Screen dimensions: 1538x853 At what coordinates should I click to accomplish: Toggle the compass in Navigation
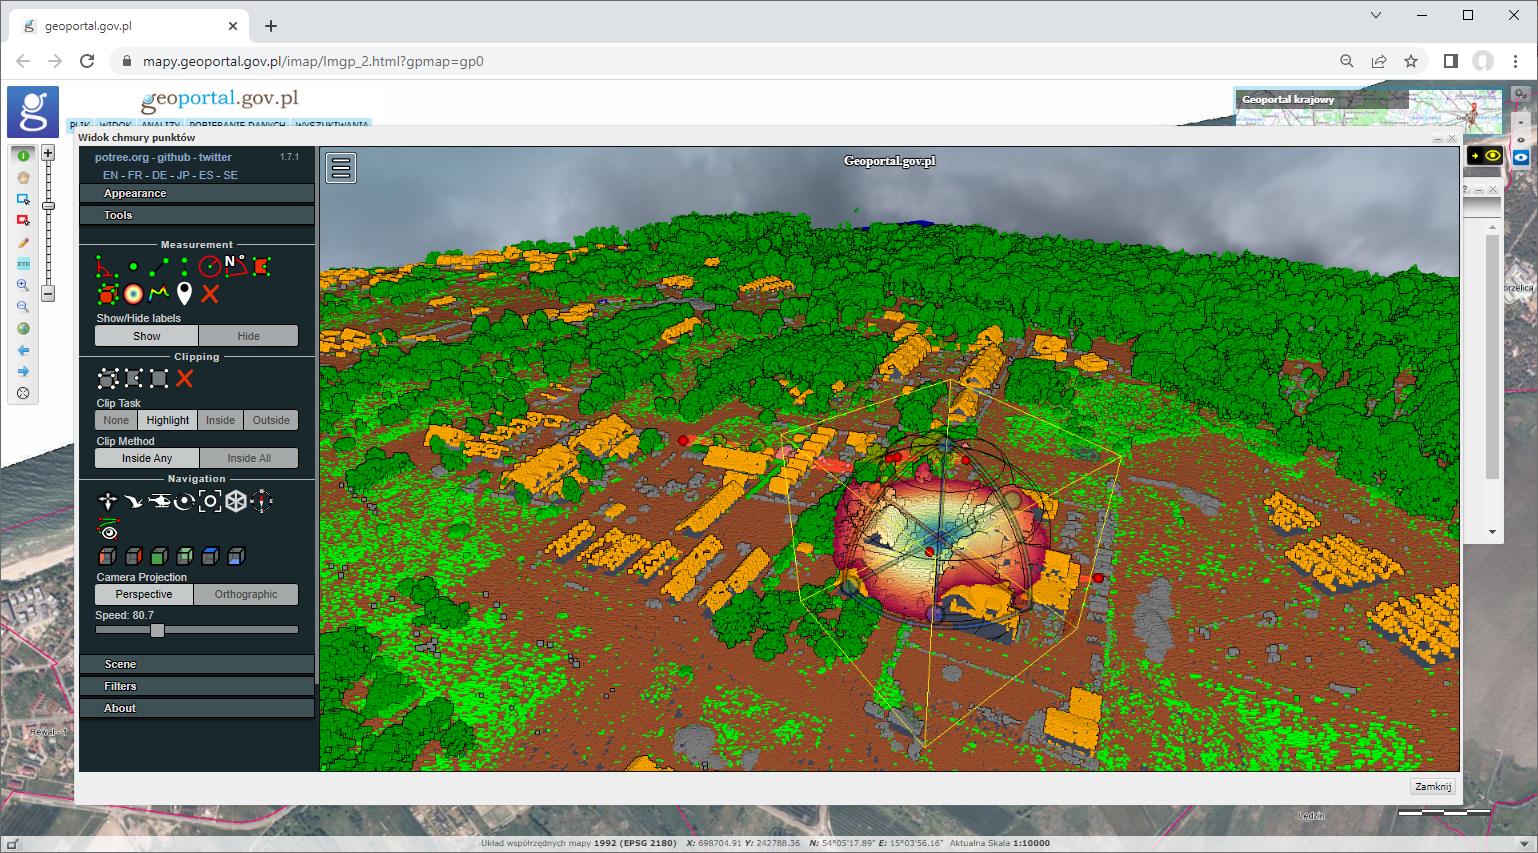262,501
